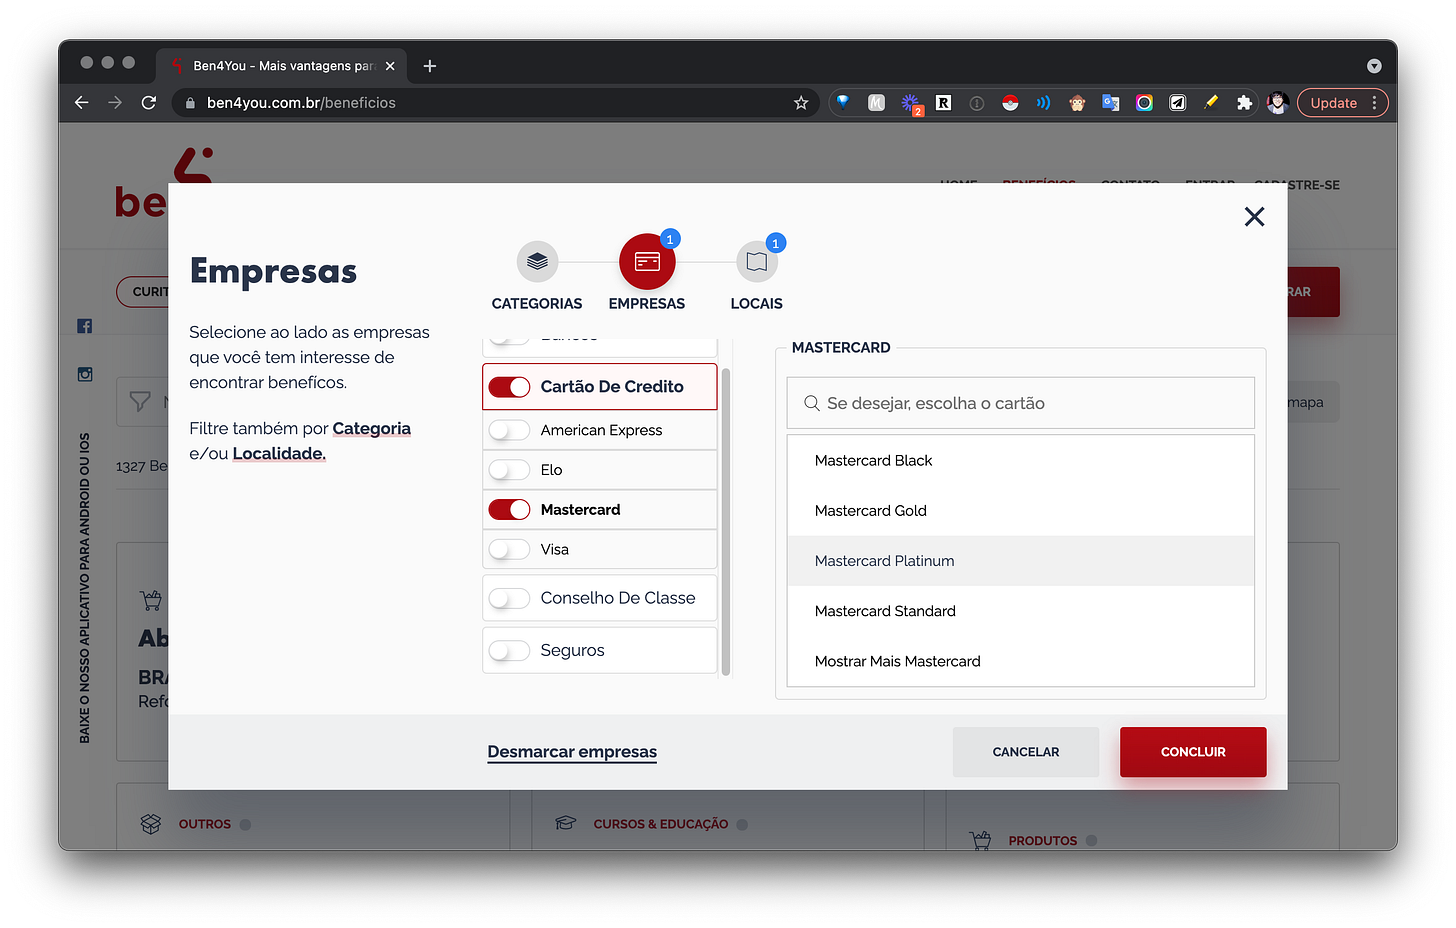Open the Instagram sidebar icon
1456x928 pixels.
click(x=85, y=374)
